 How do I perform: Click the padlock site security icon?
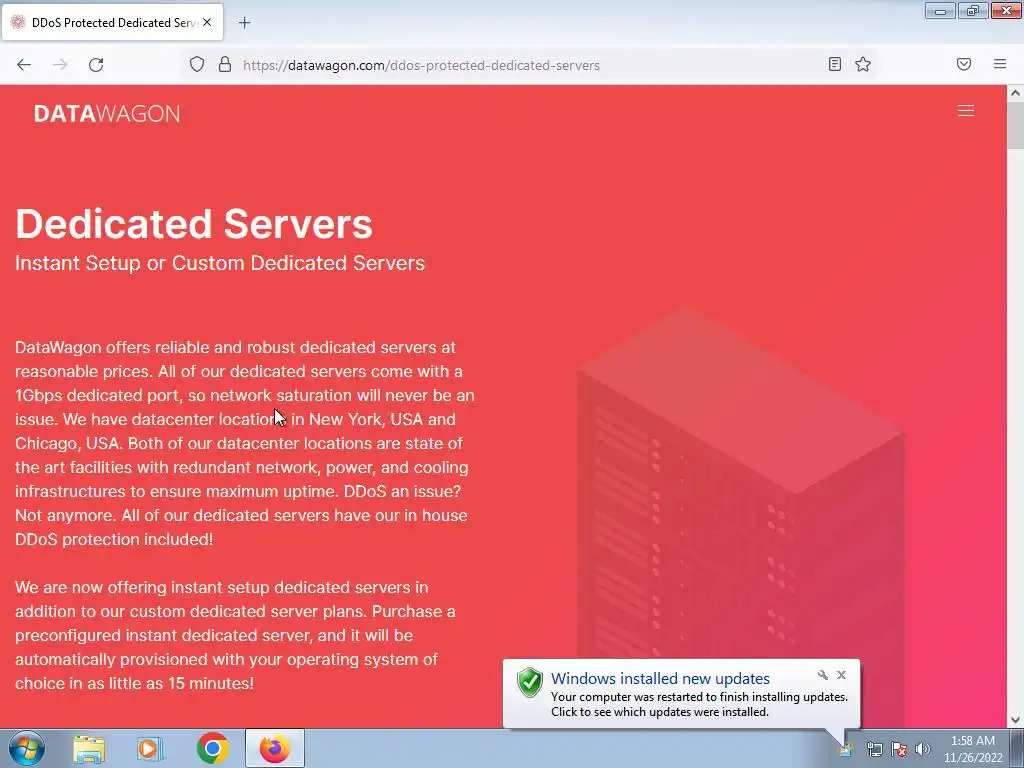pos(225,64)
